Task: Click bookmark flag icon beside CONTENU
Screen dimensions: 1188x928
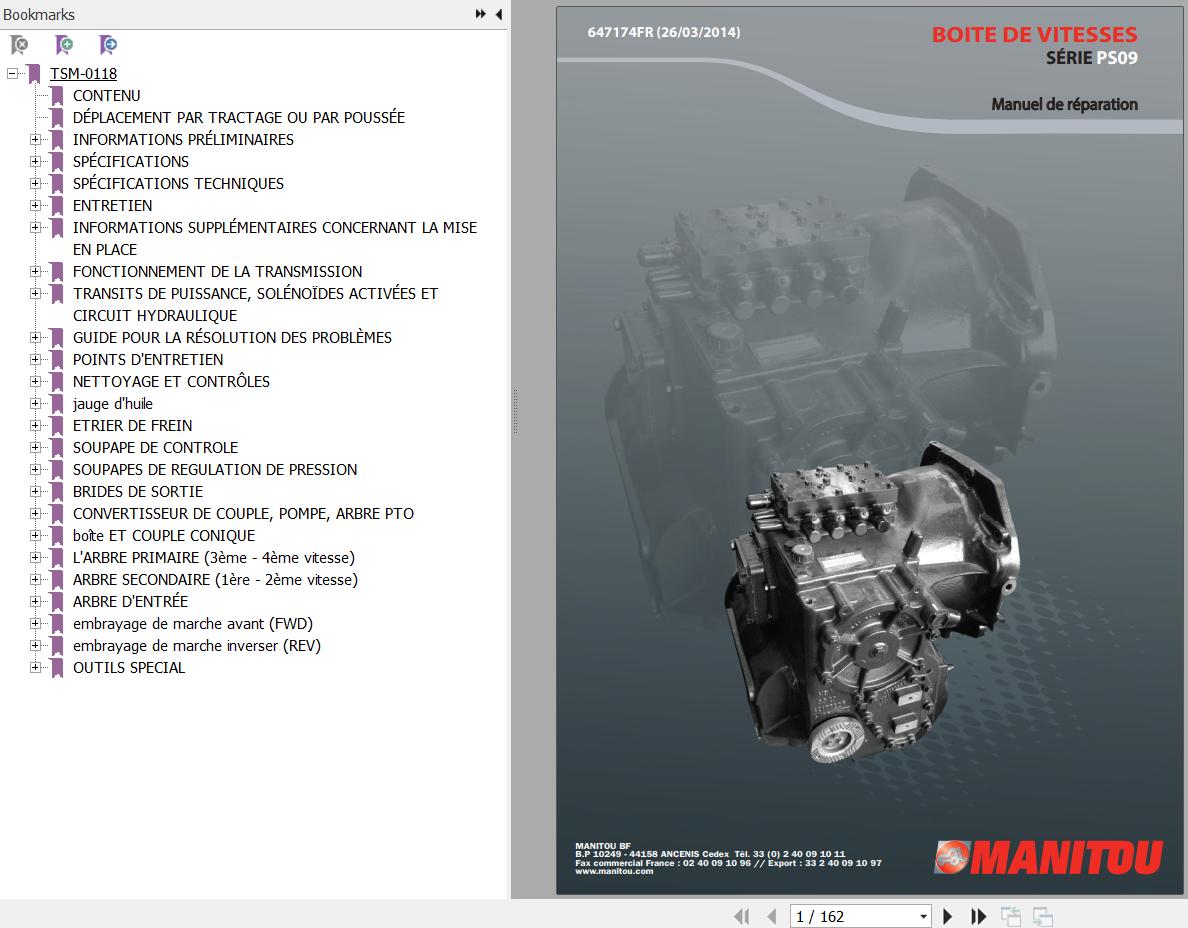Action: click(56, 95)
